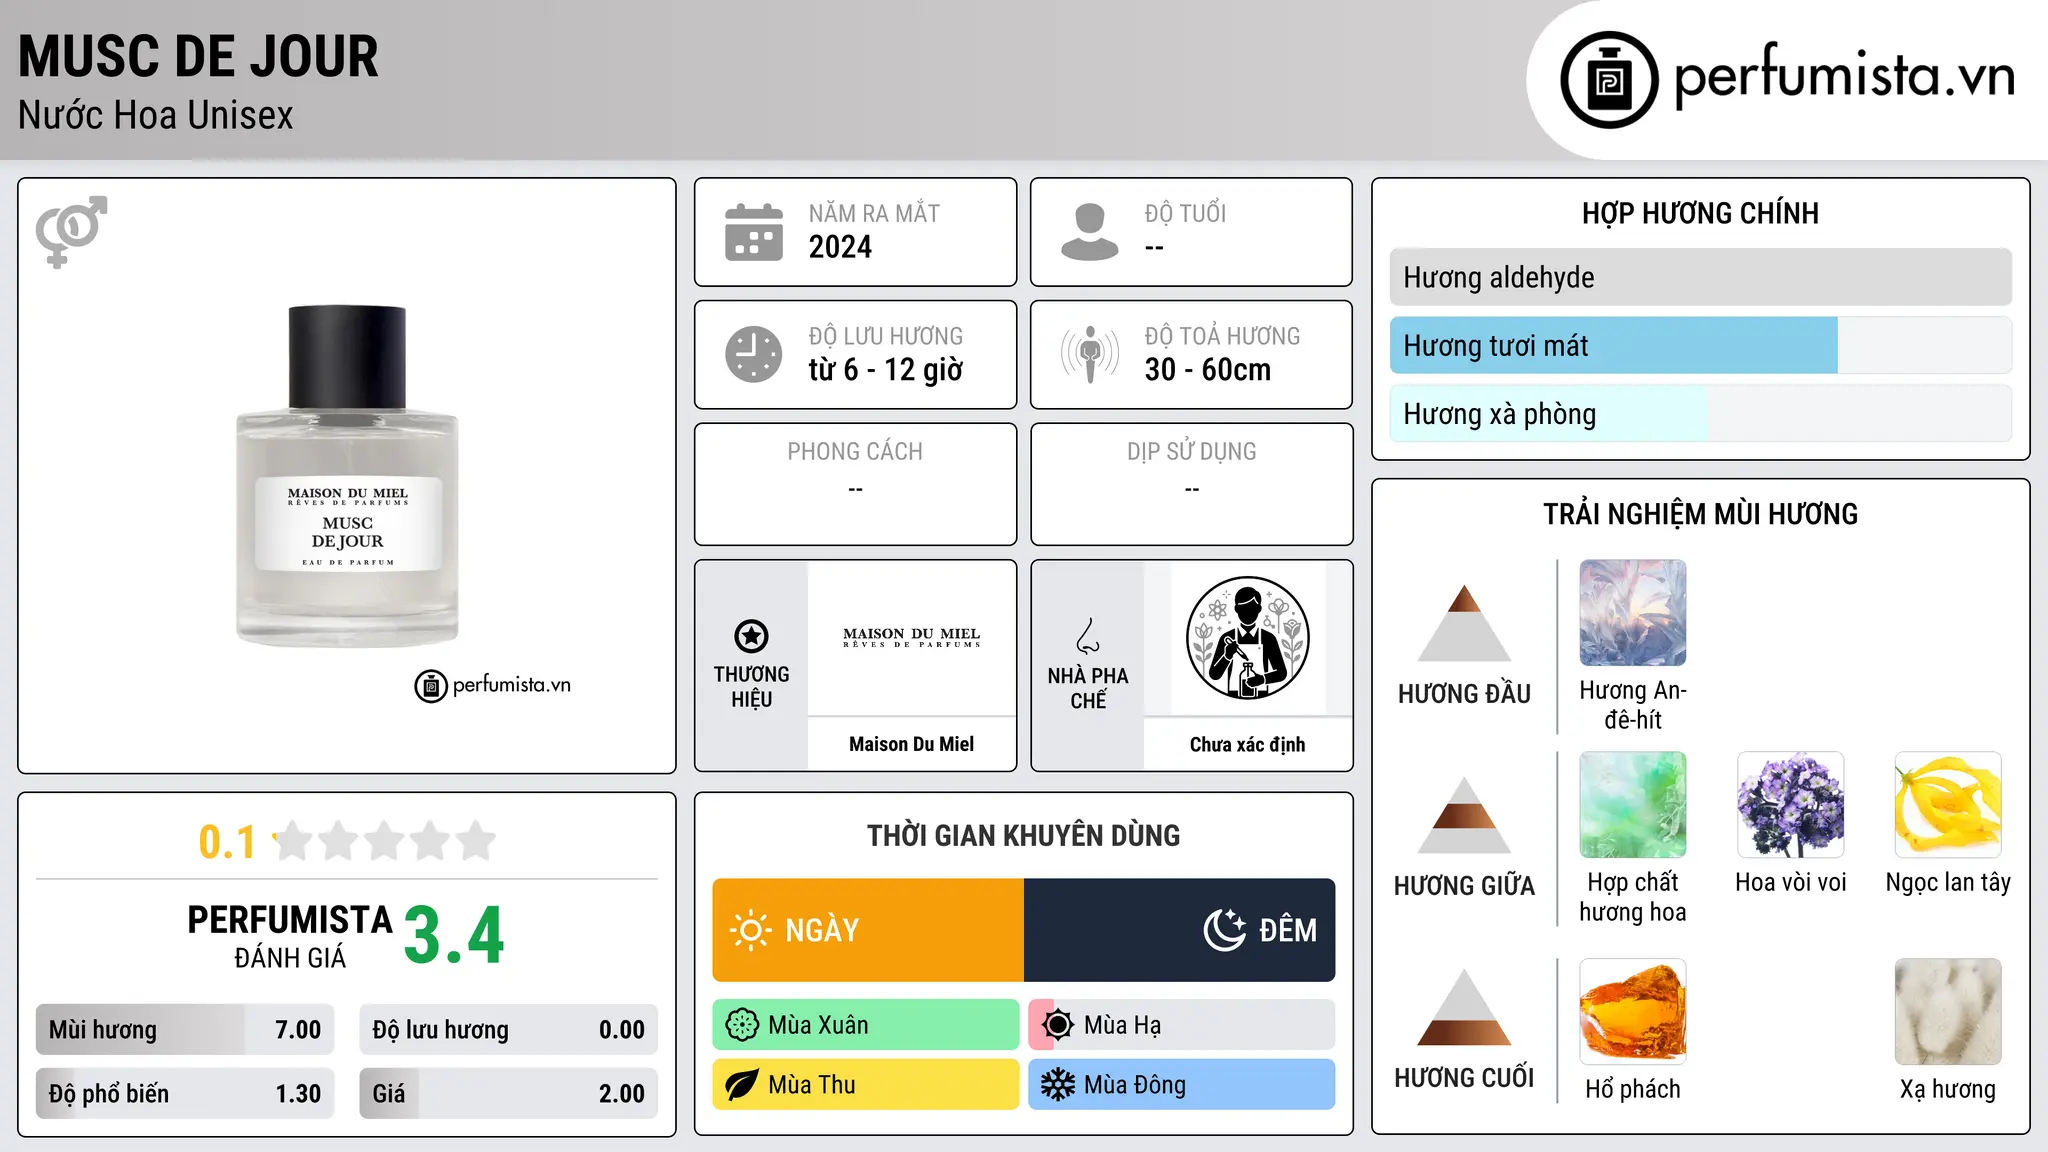Click the star rating icons next to 0.1
The height and width of the screenshot is (1152, 2048).
click(x=385, y=841)
